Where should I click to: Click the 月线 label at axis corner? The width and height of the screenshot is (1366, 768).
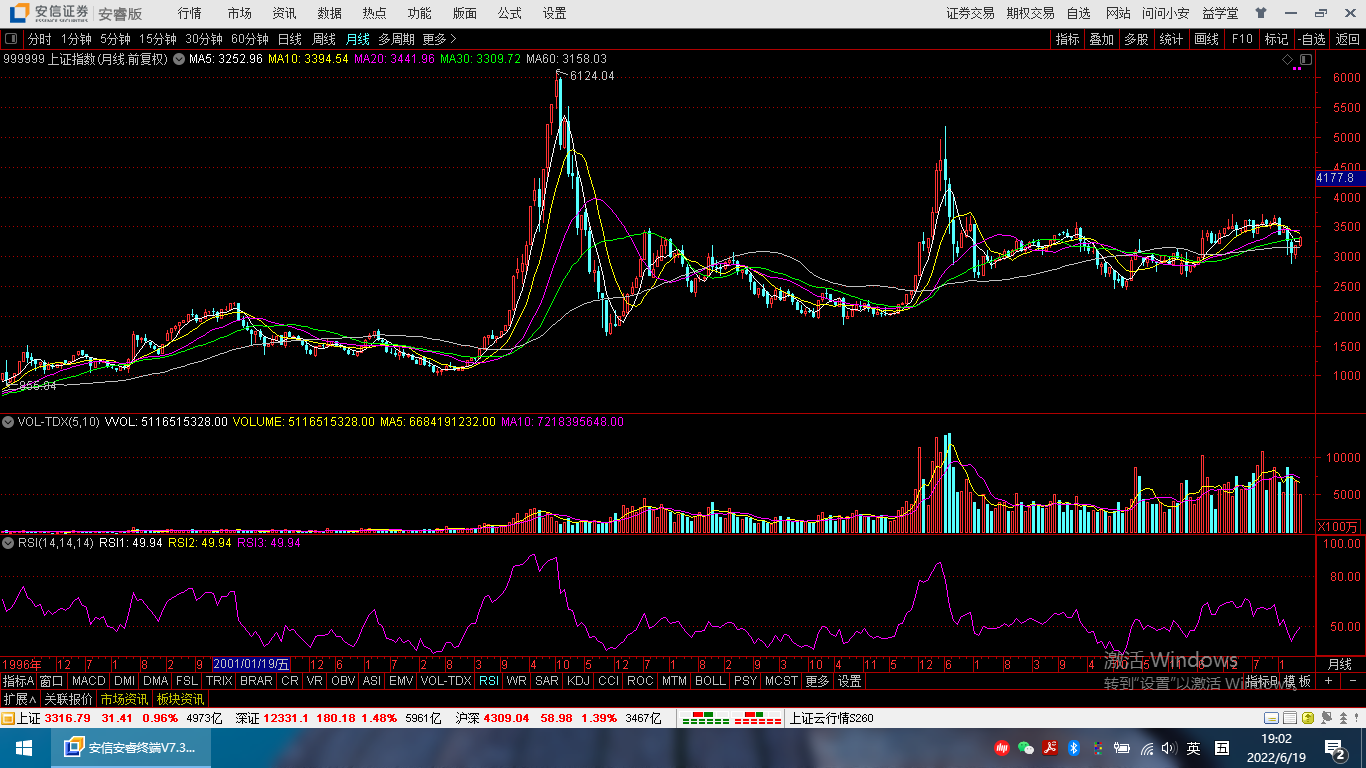[1339, 664]
